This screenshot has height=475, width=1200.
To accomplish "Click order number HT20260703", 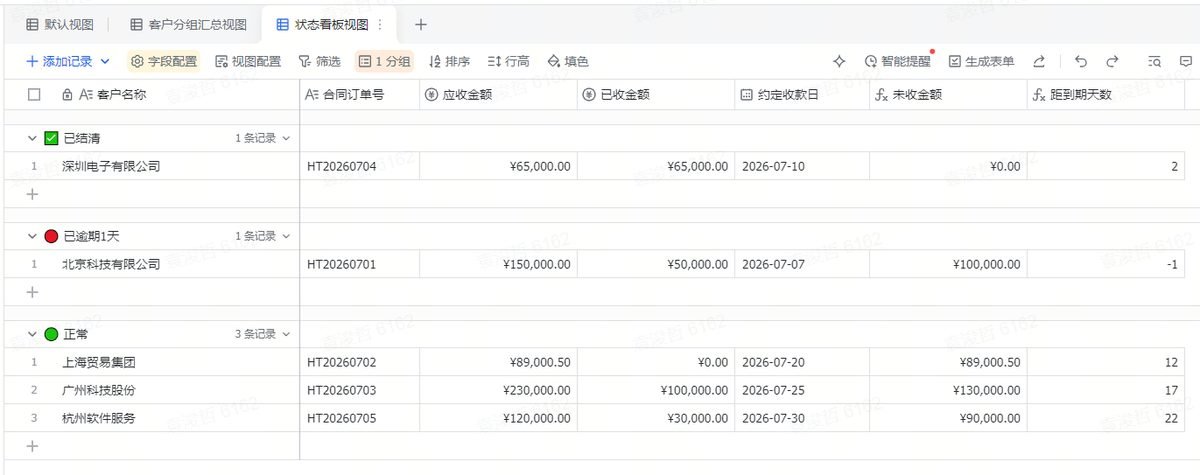I will (360, 390).
